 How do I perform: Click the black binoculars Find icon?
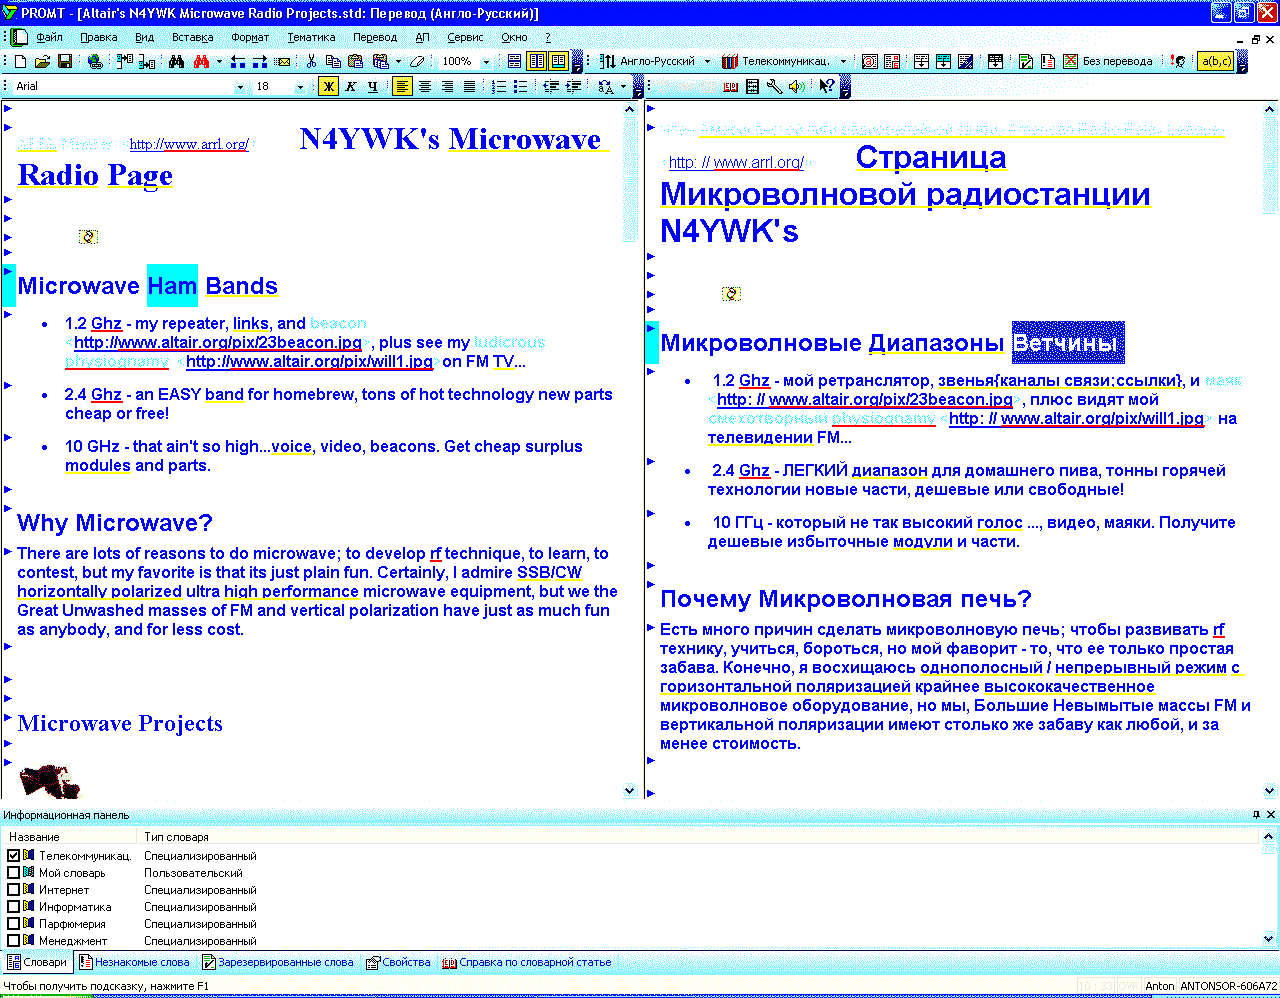[x=176, y=61]
